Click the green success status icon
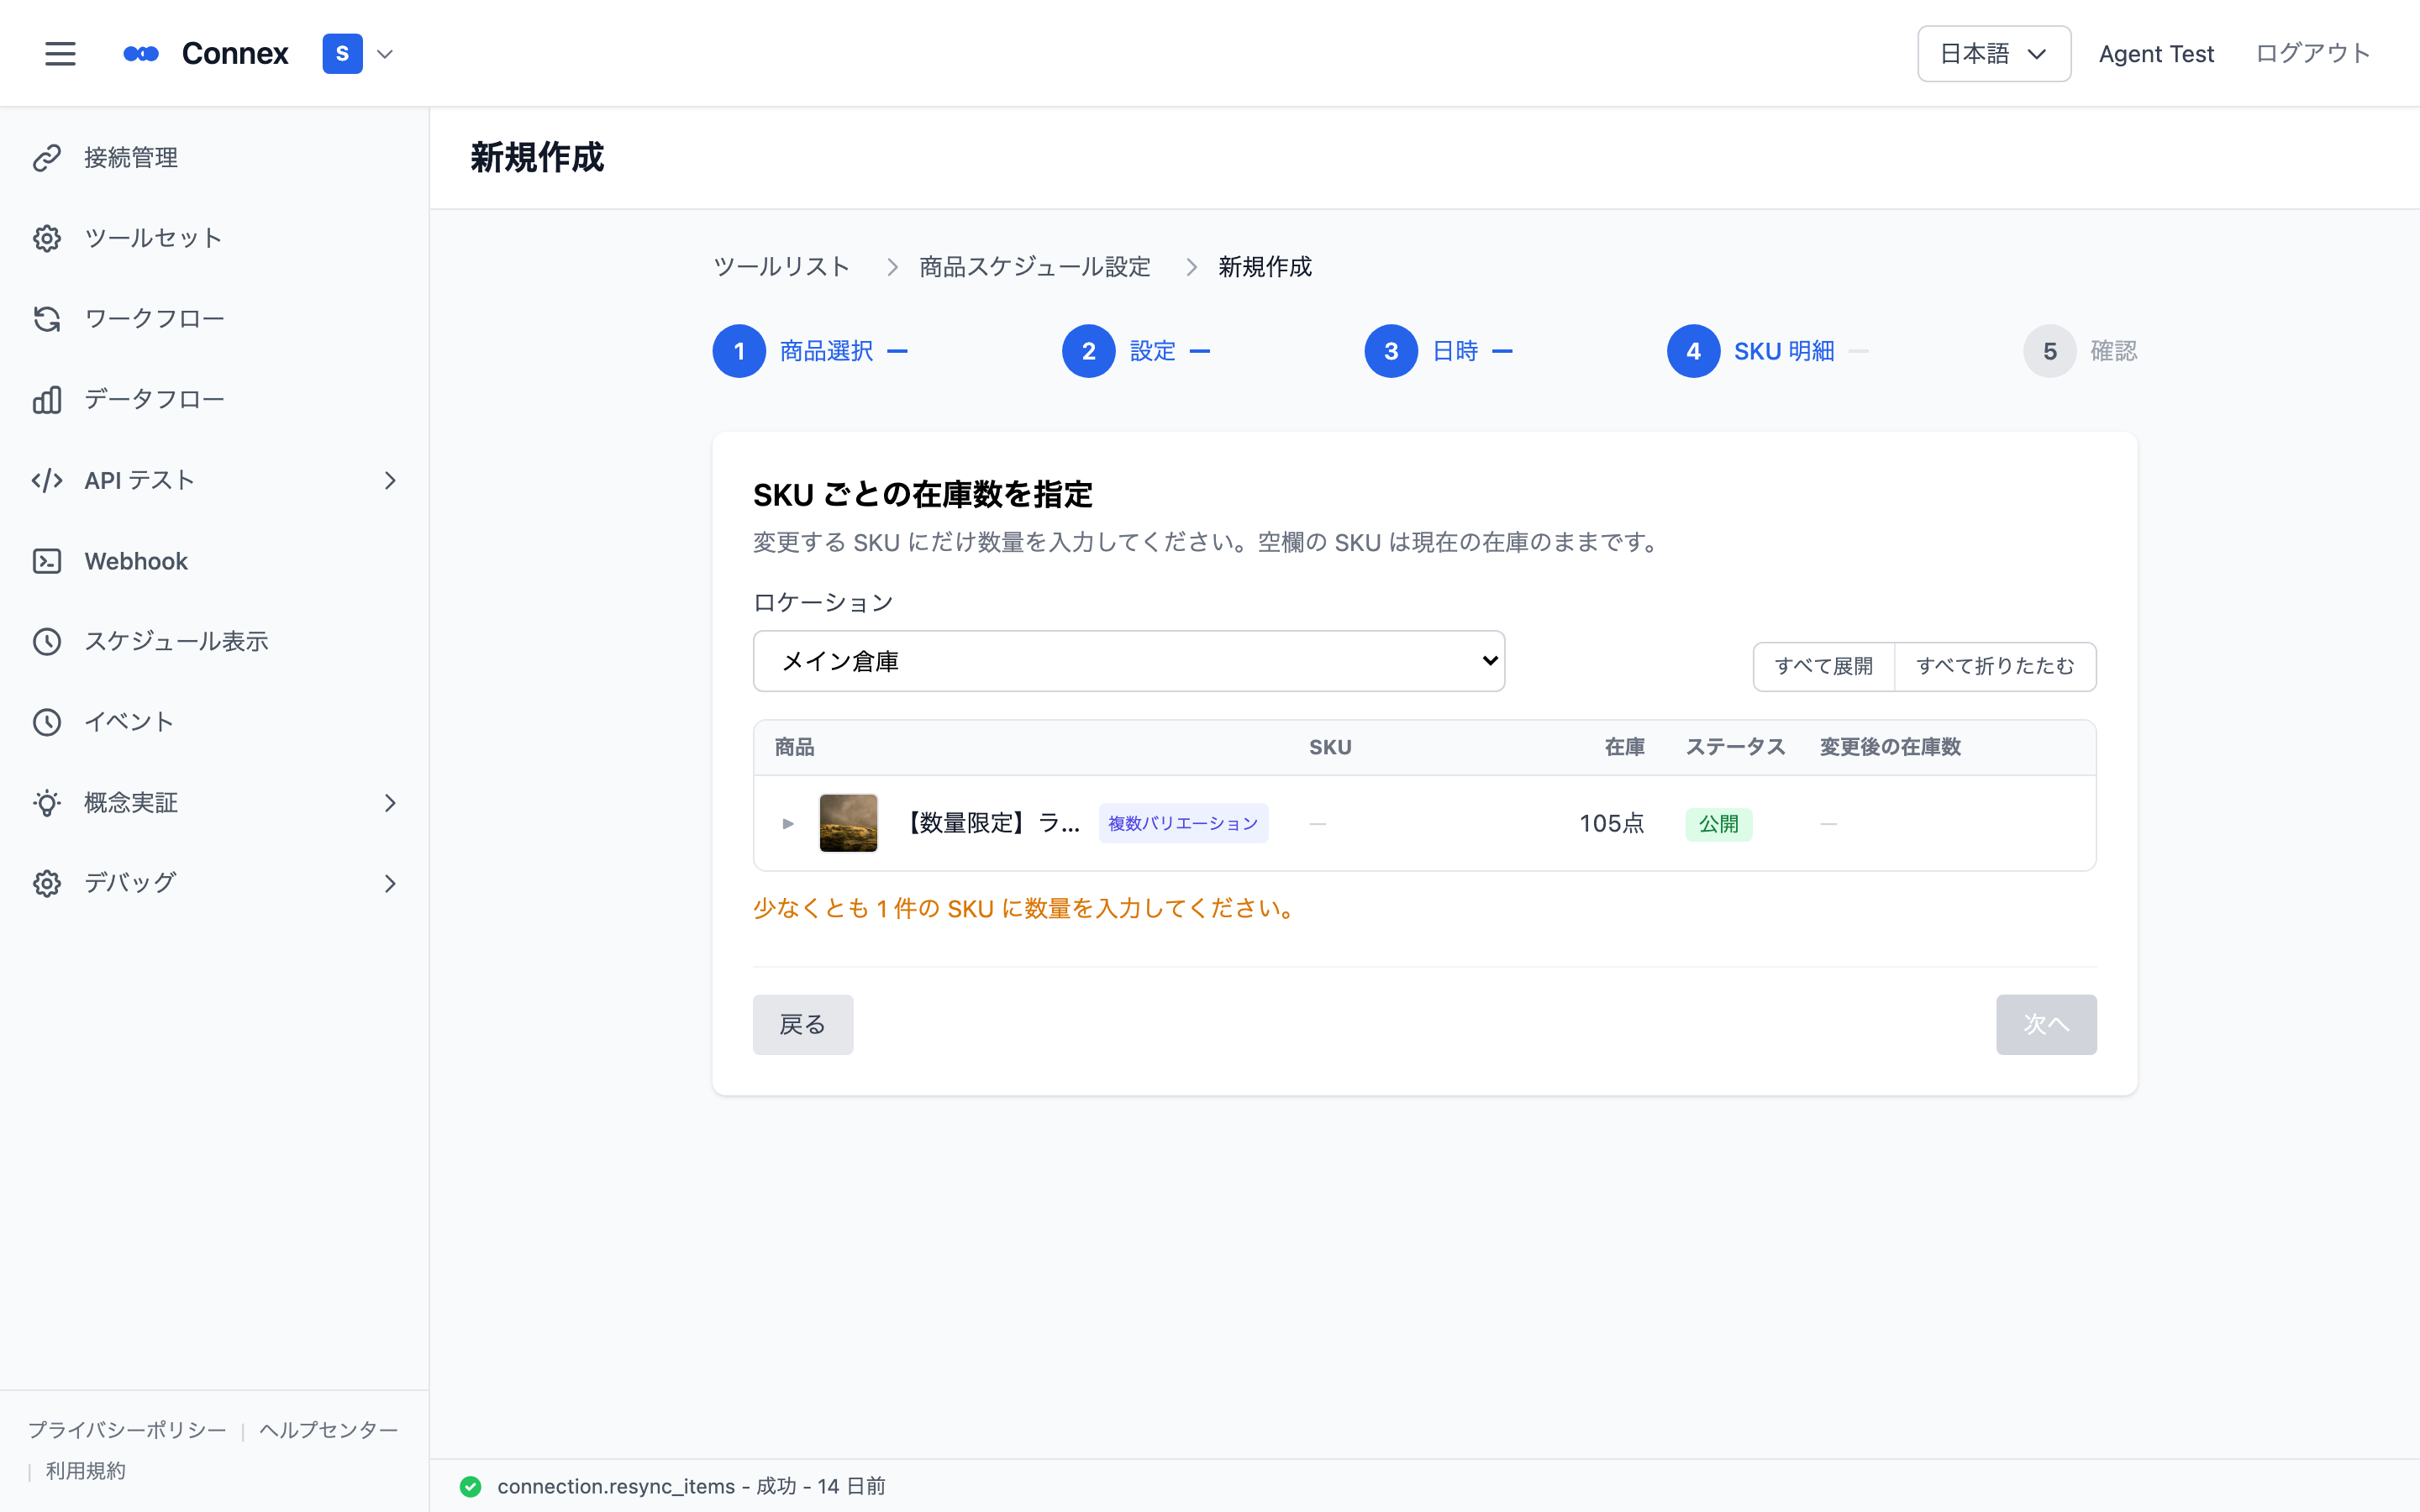 tap(470, 1487)
